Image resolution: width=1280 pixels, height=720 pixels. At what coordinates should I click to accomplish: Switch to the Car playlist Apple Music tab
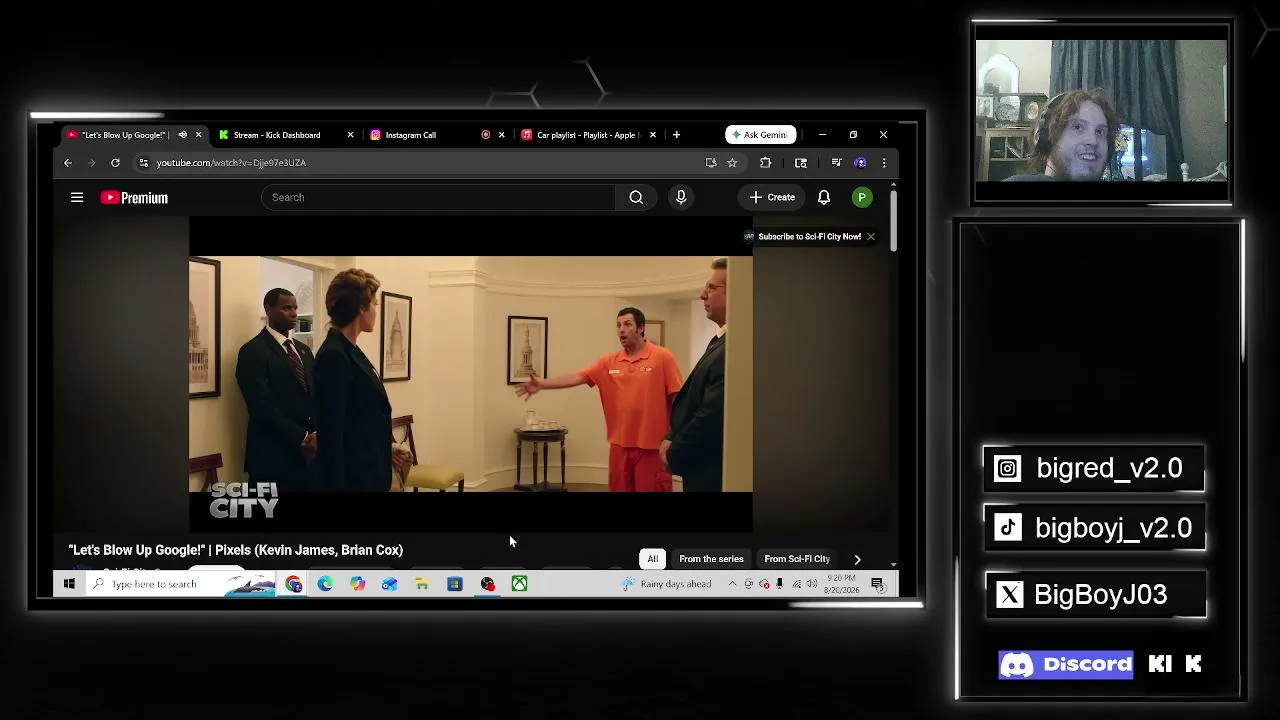pos(588,135)
